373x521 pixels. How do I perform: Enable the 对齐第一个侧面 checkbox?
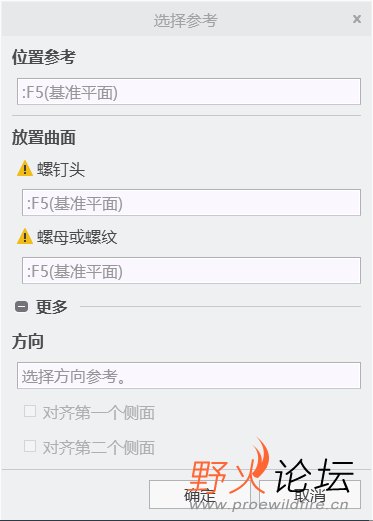[30, 411]
